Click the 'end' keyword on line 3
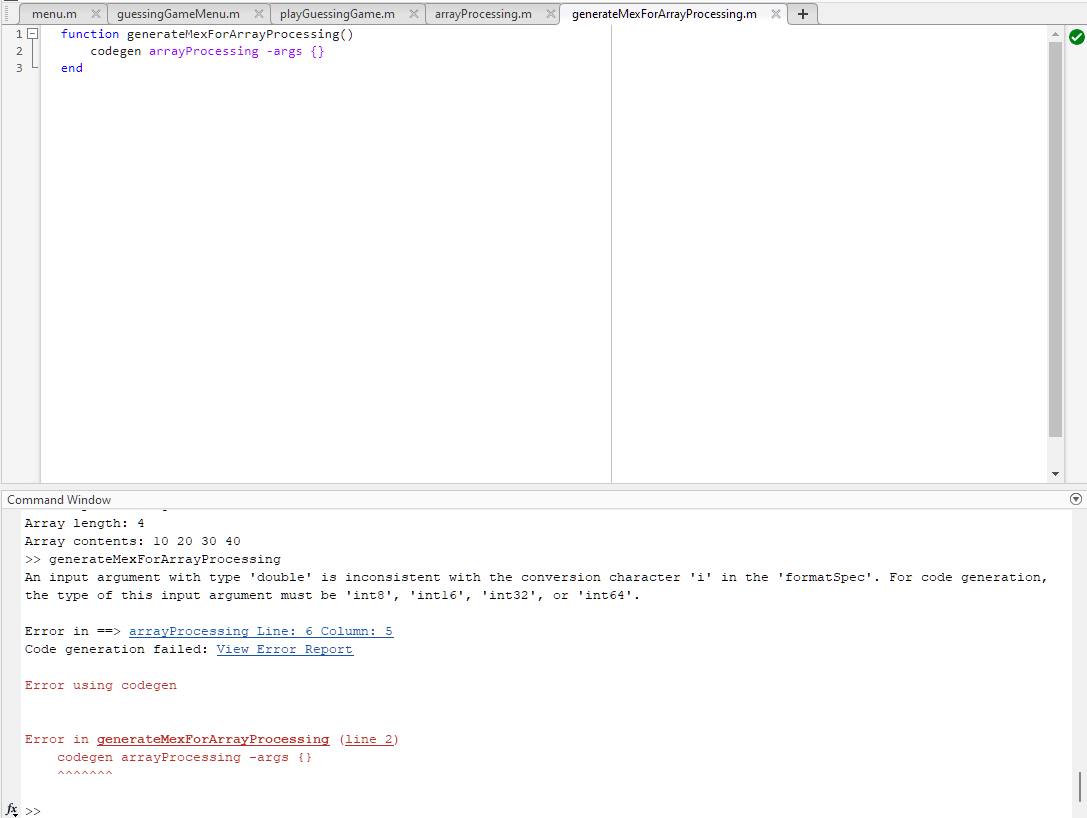 (x=72, y=68)
